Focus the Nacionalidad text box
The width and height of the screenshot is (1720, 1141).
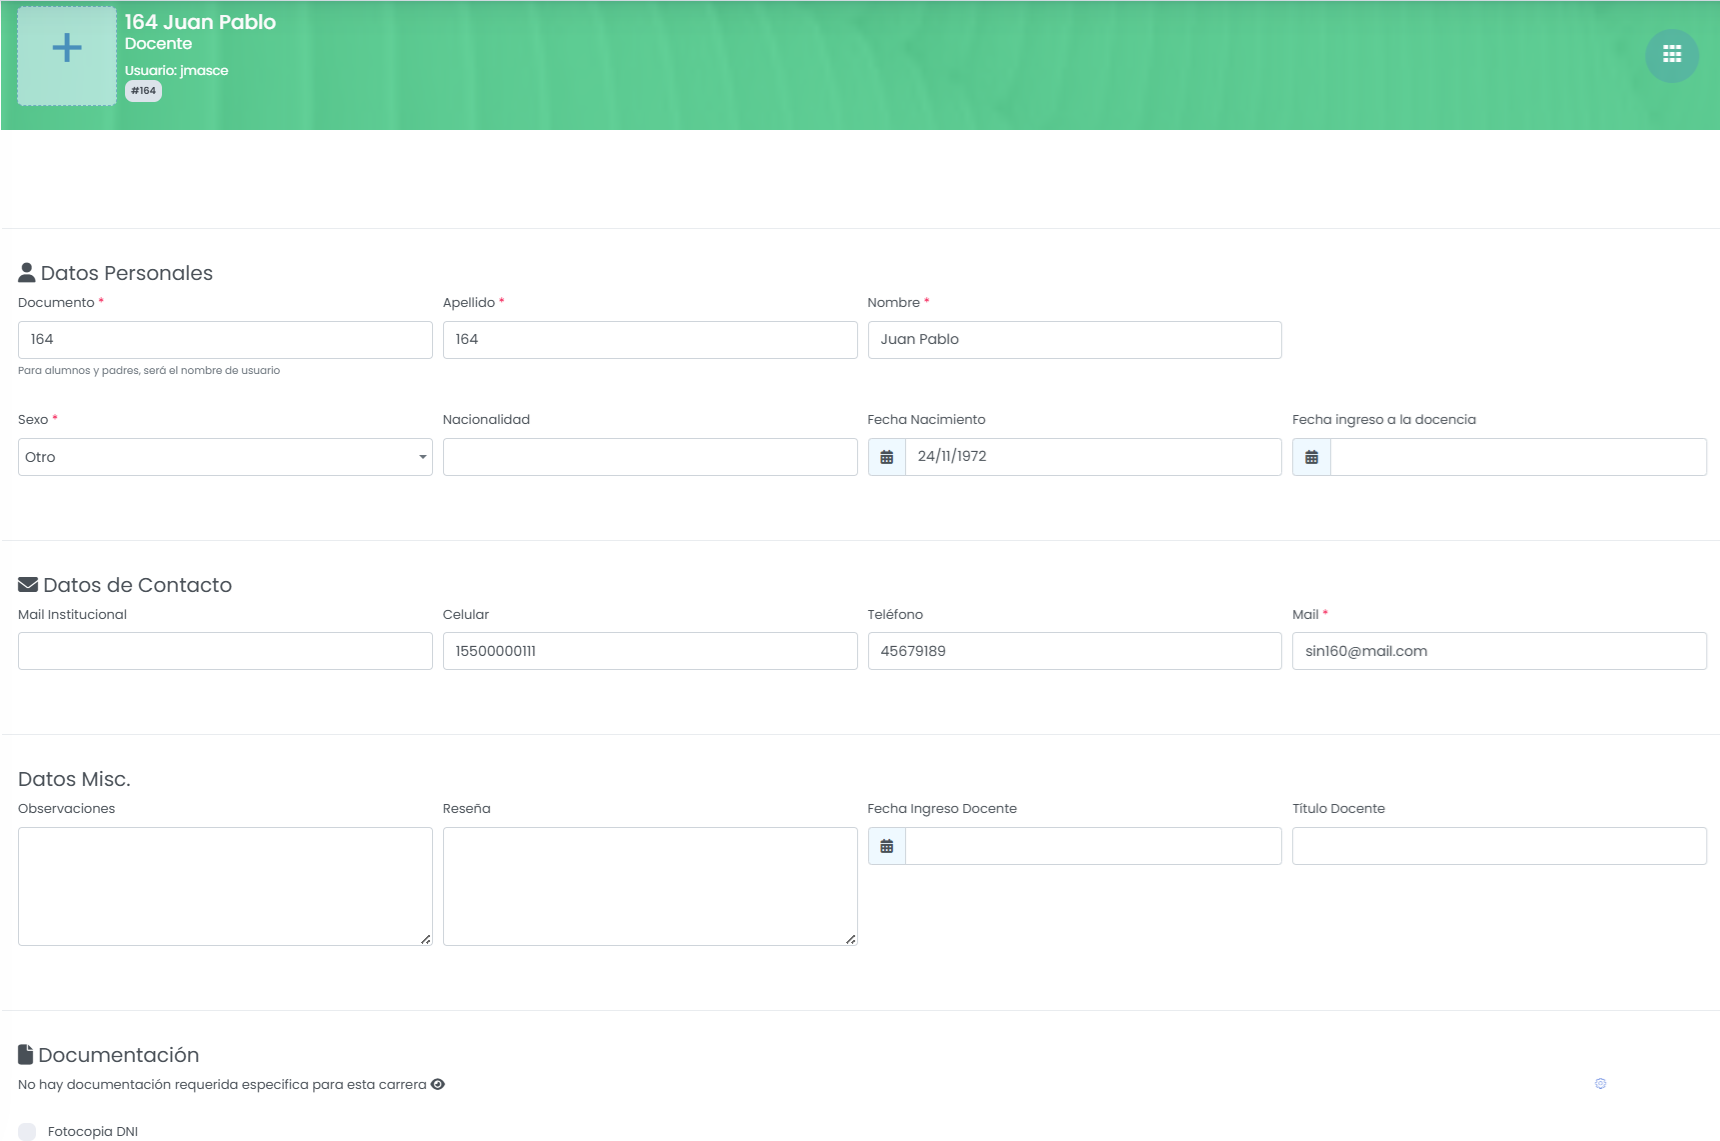(650, 457)
